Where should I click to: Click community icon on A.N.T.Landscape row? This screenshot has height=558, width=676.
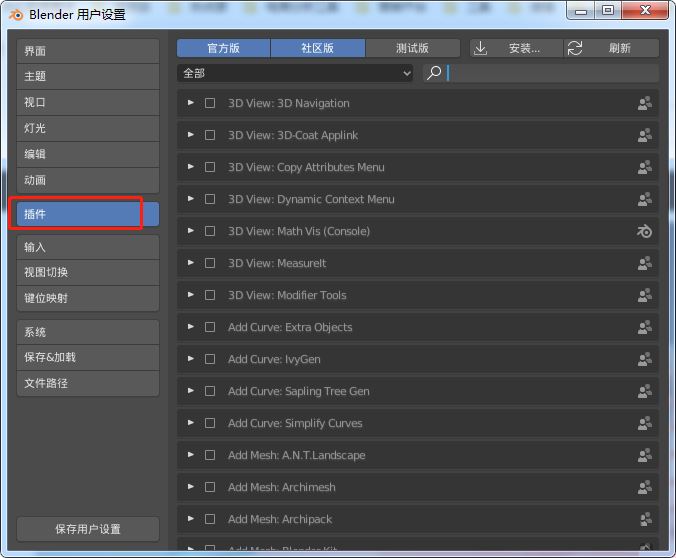tap(645, 455)
